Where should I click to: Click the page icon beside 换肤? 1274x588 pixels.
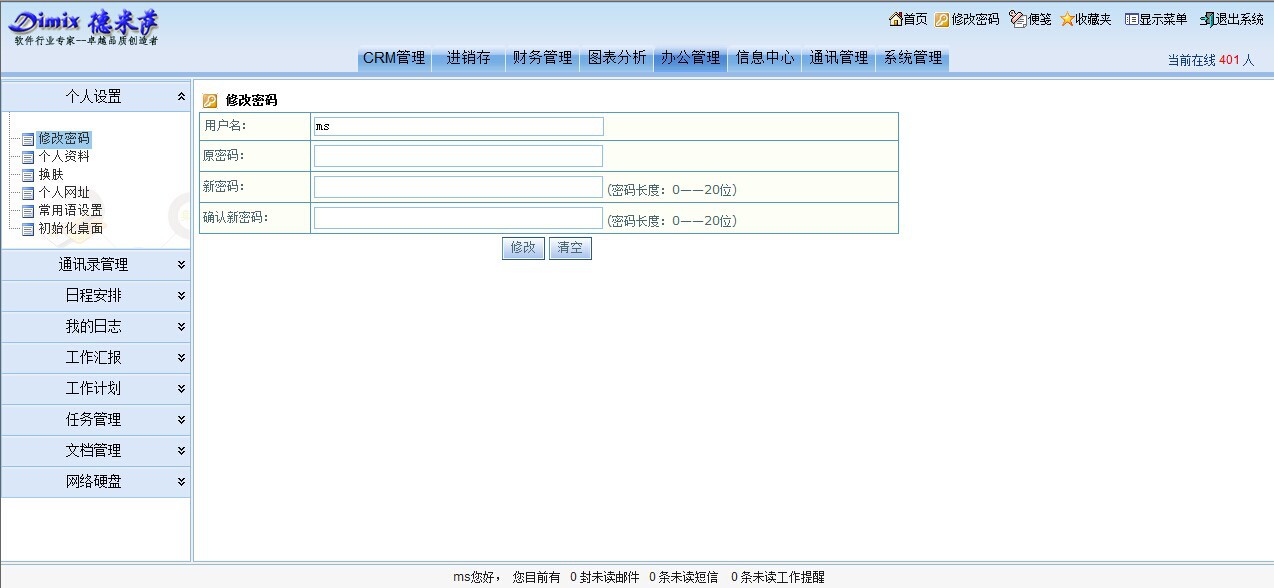click(28, 175)
